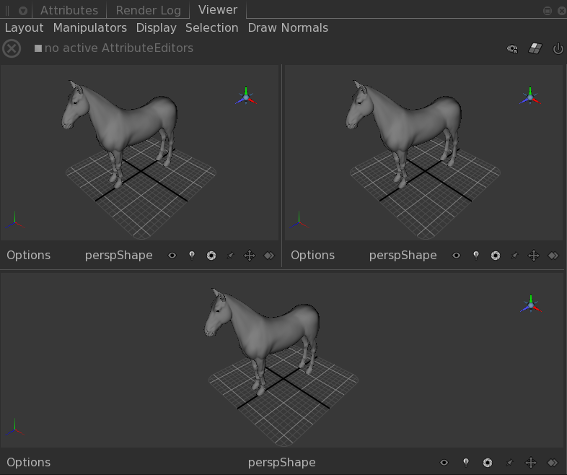Viewport: 567px width, 475px height.
Task: Click the four-arrow move icon in top-right viewport
Action: (x=534, y=256)
